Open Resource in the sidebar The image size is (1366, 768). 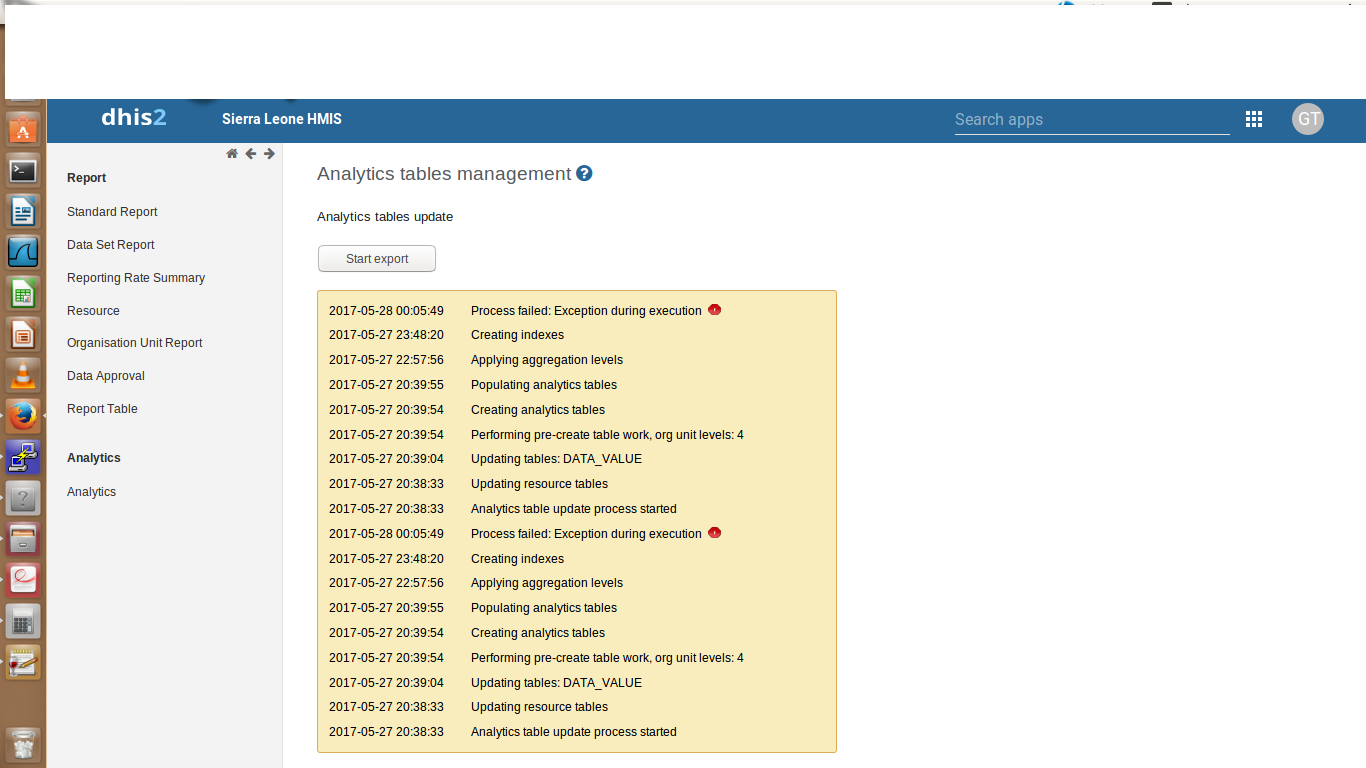pos(93,311)
